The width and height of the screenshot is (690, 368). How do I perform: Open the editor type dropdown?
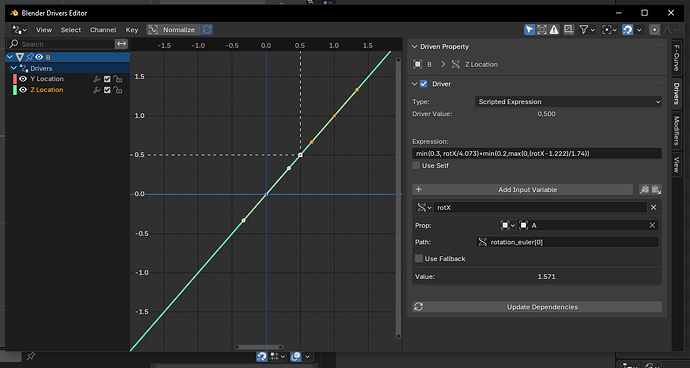click(19, 30)
